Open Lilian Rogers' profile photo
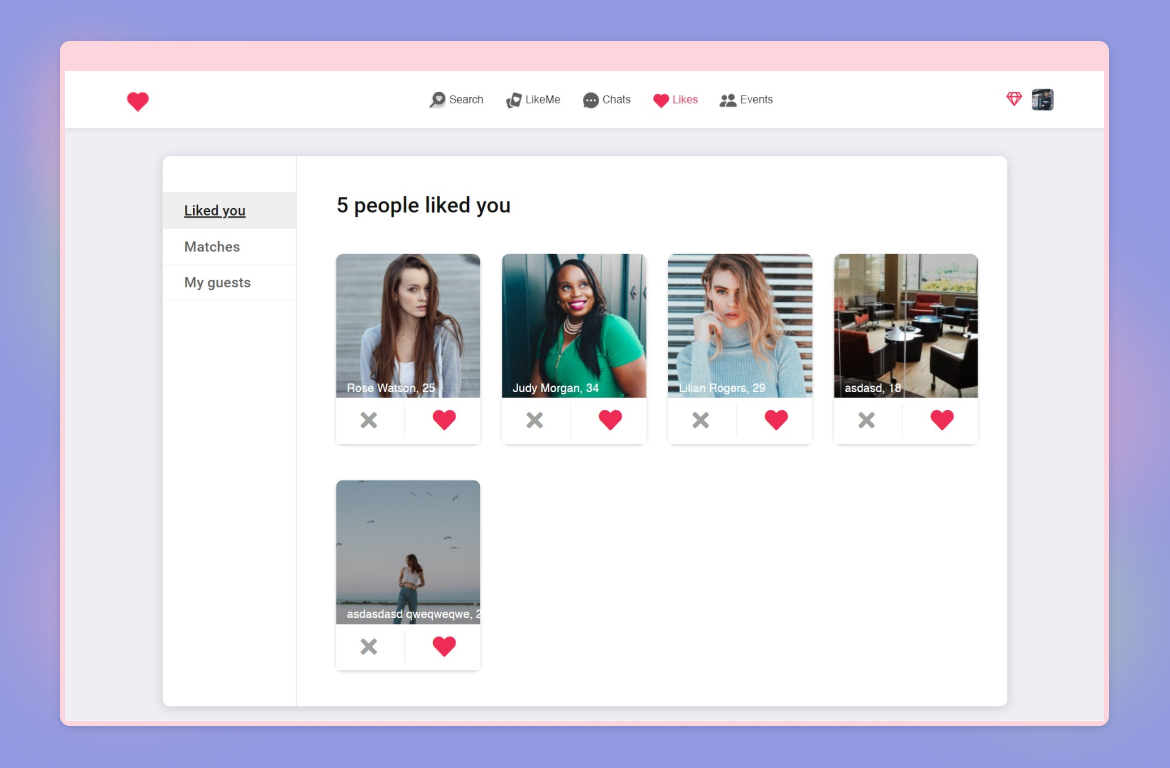 740,325
